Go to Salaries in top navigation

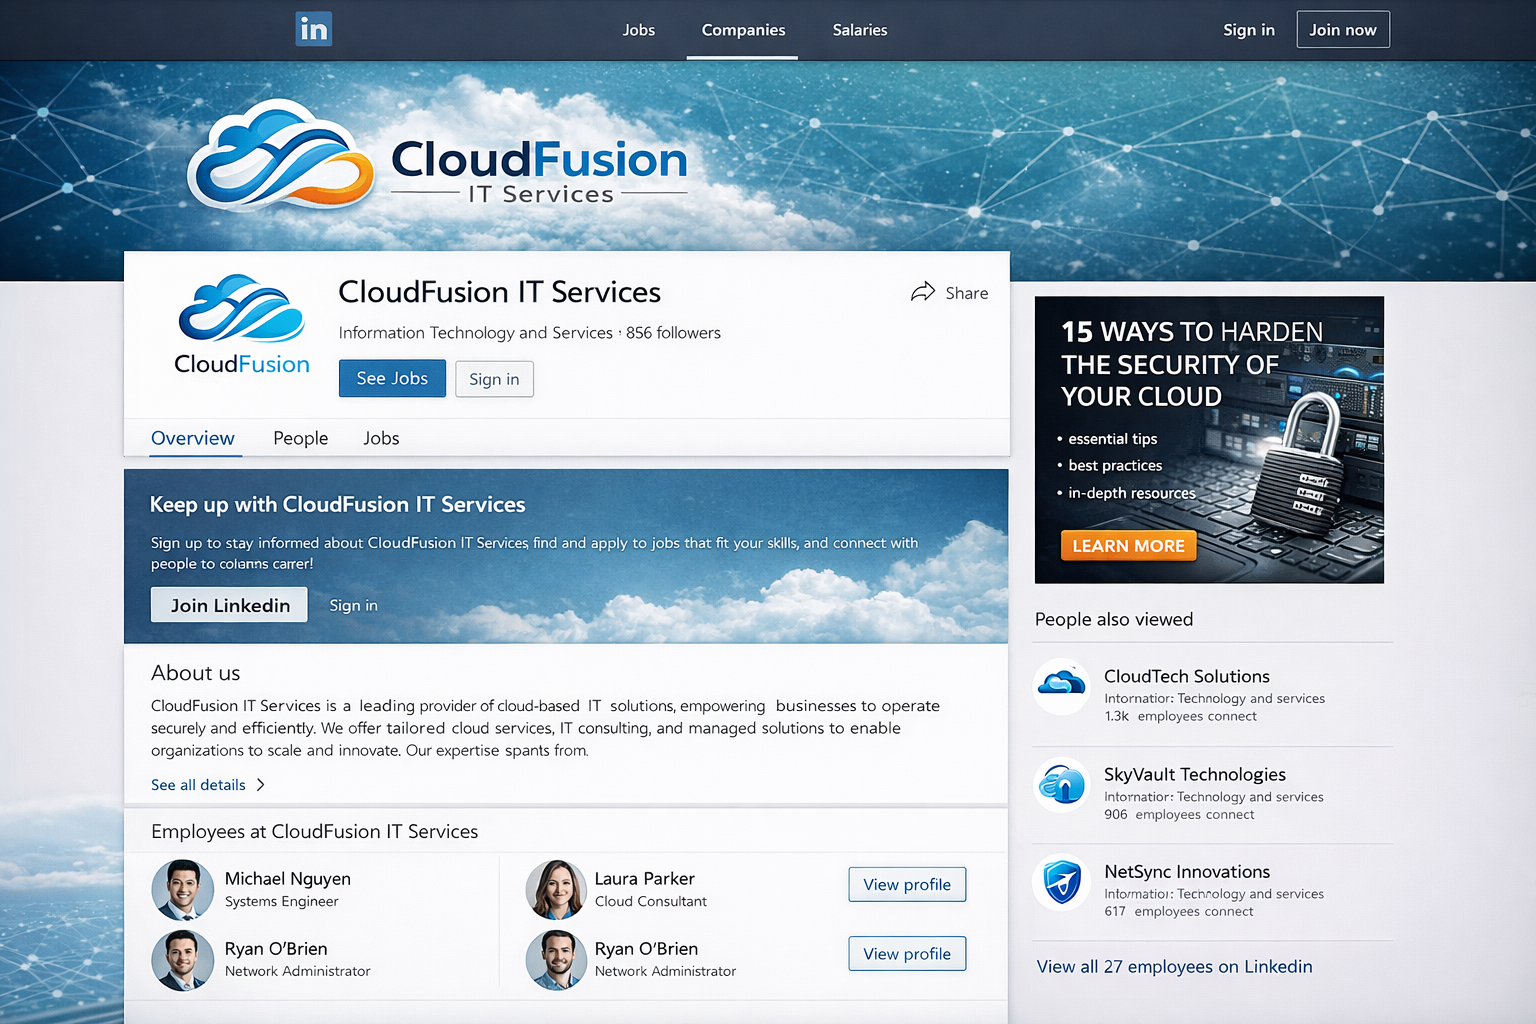click(860, 30)
